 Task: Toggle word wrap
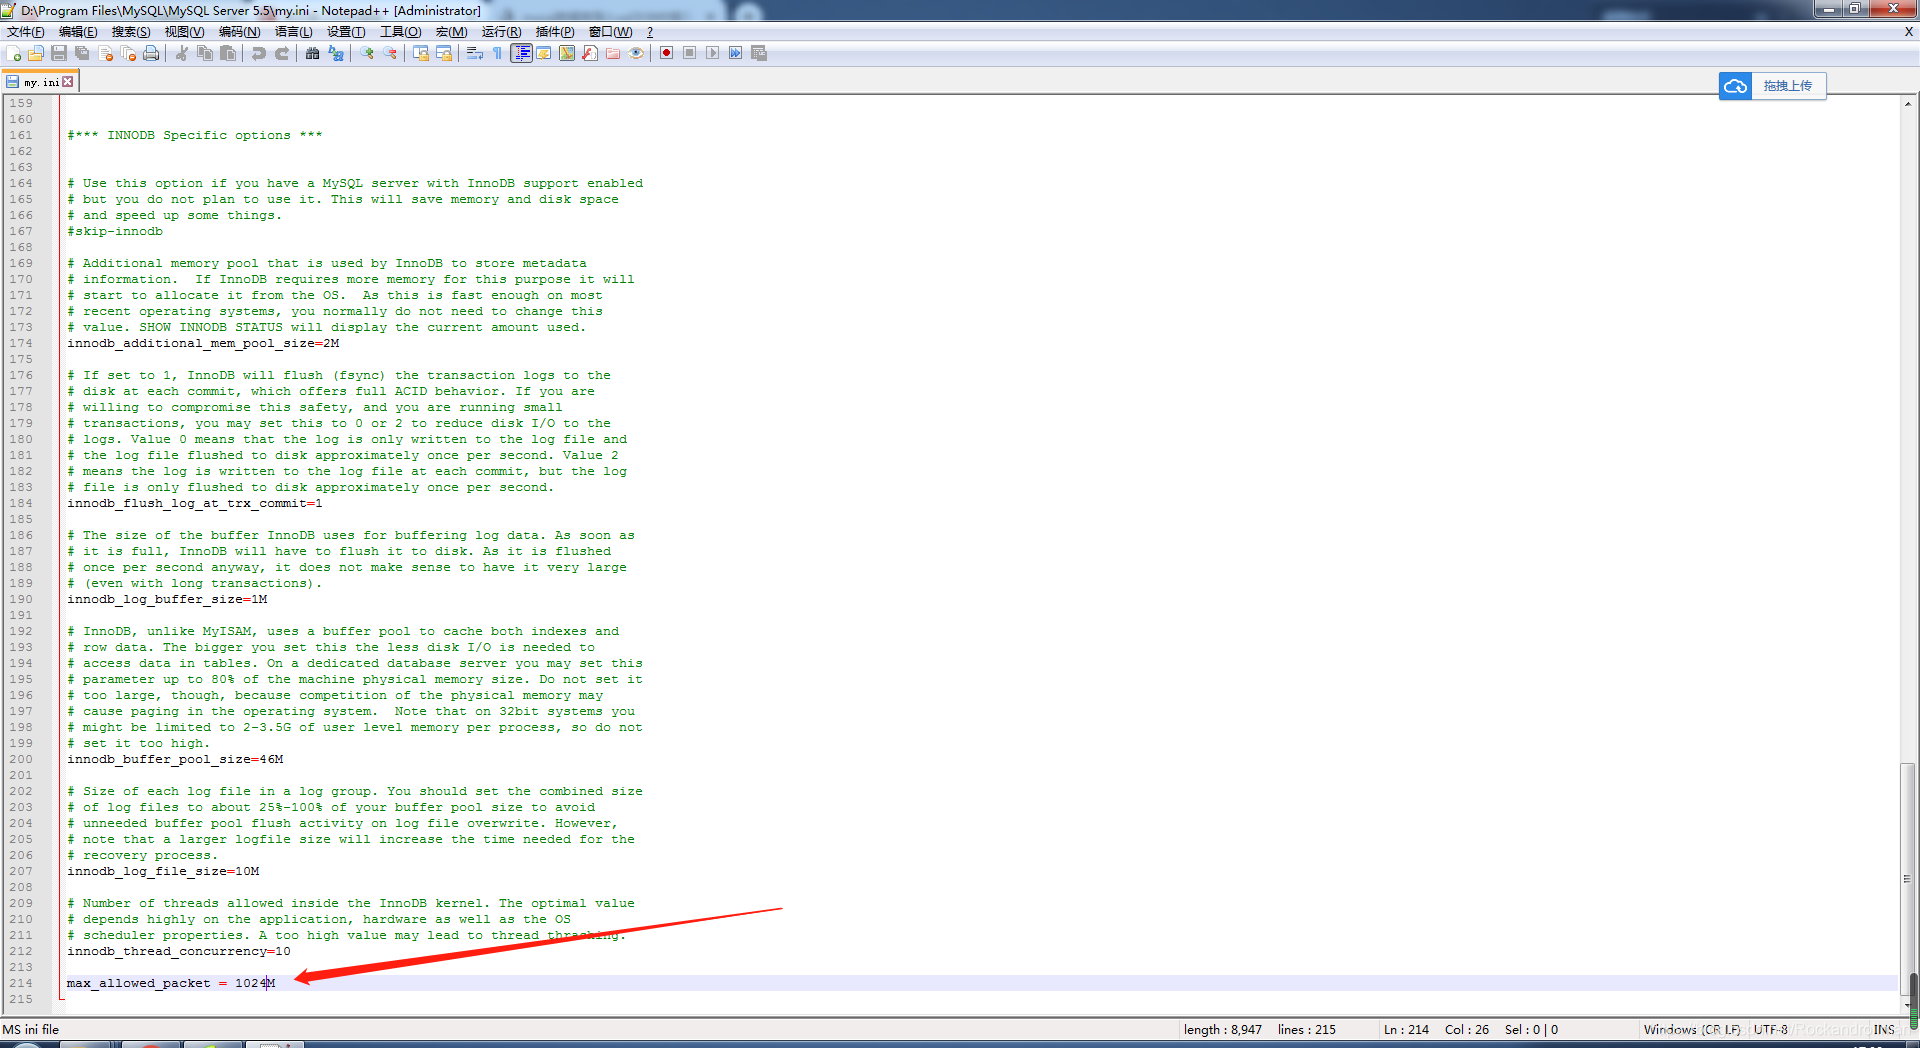[x=475, y=53]
